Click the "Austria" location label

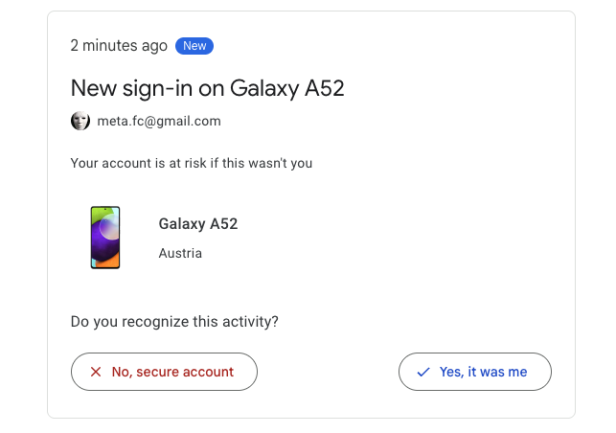[180, 254]
